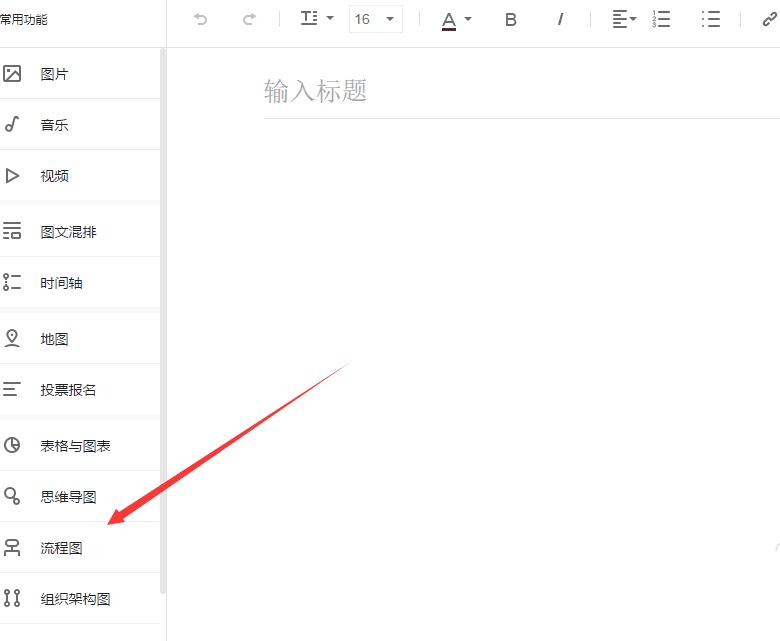Click the 输入标题 title field
780x641 pixels.
pyautogui.click(x=521, y=92)
